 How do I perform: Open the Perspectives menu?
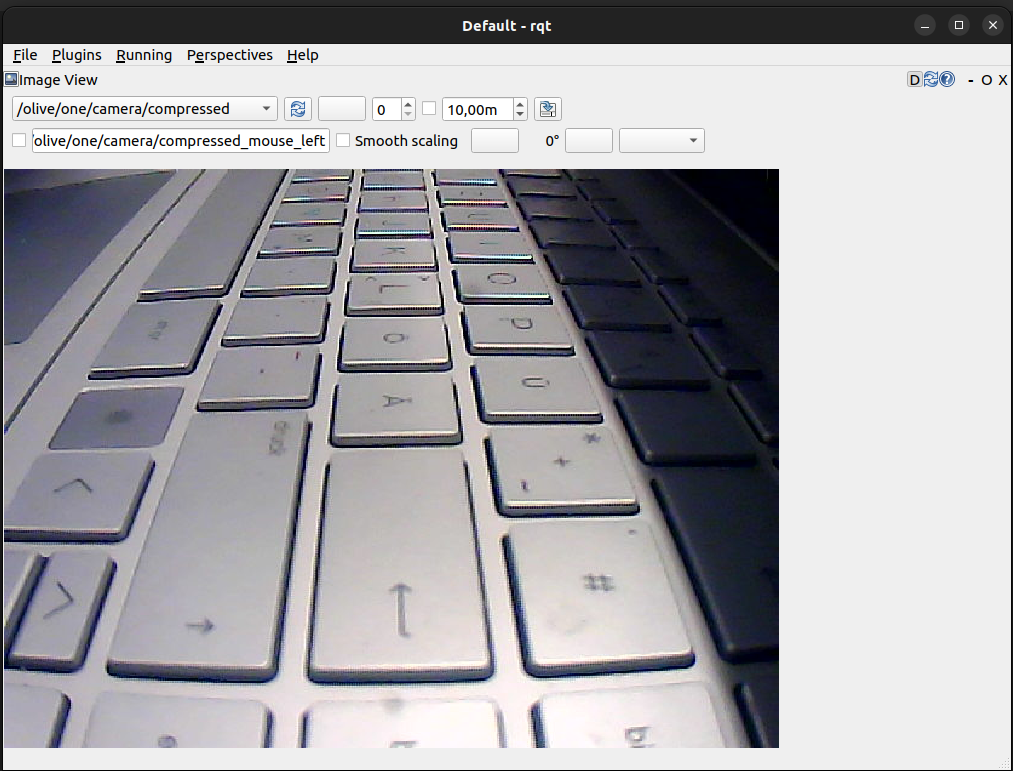(x=229, y=55)
